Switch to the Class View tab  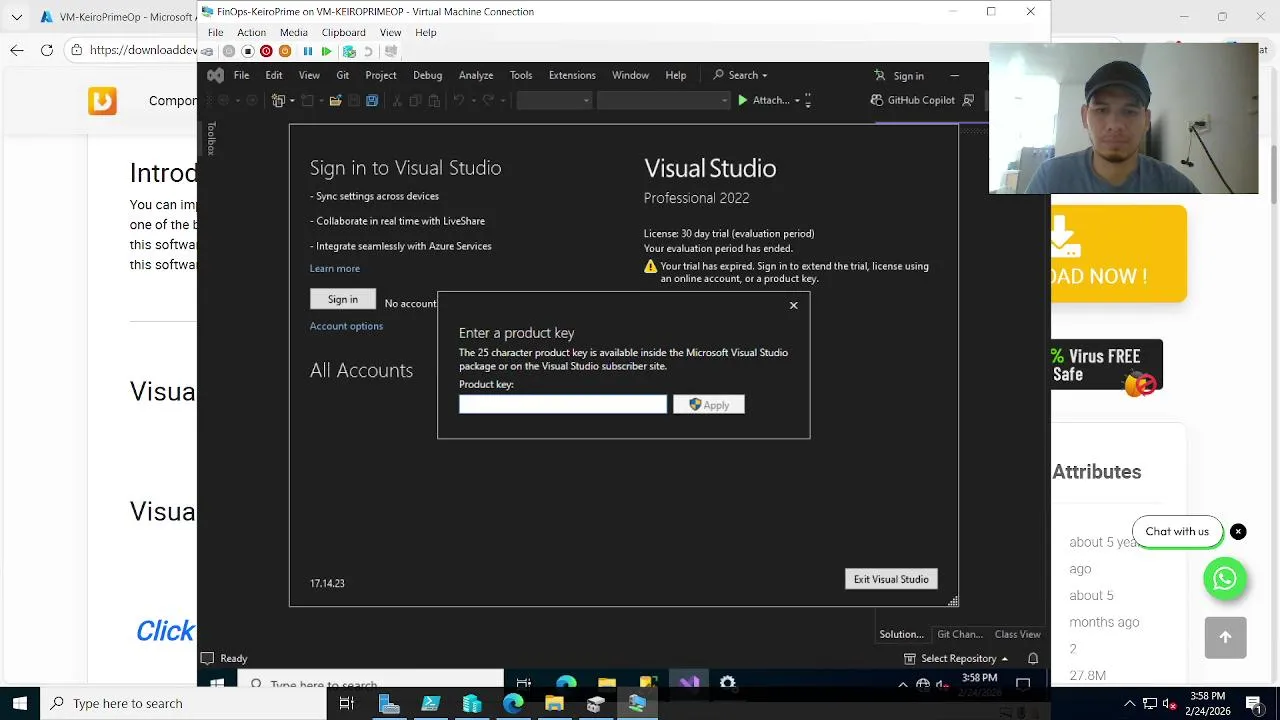[1017, 634]
